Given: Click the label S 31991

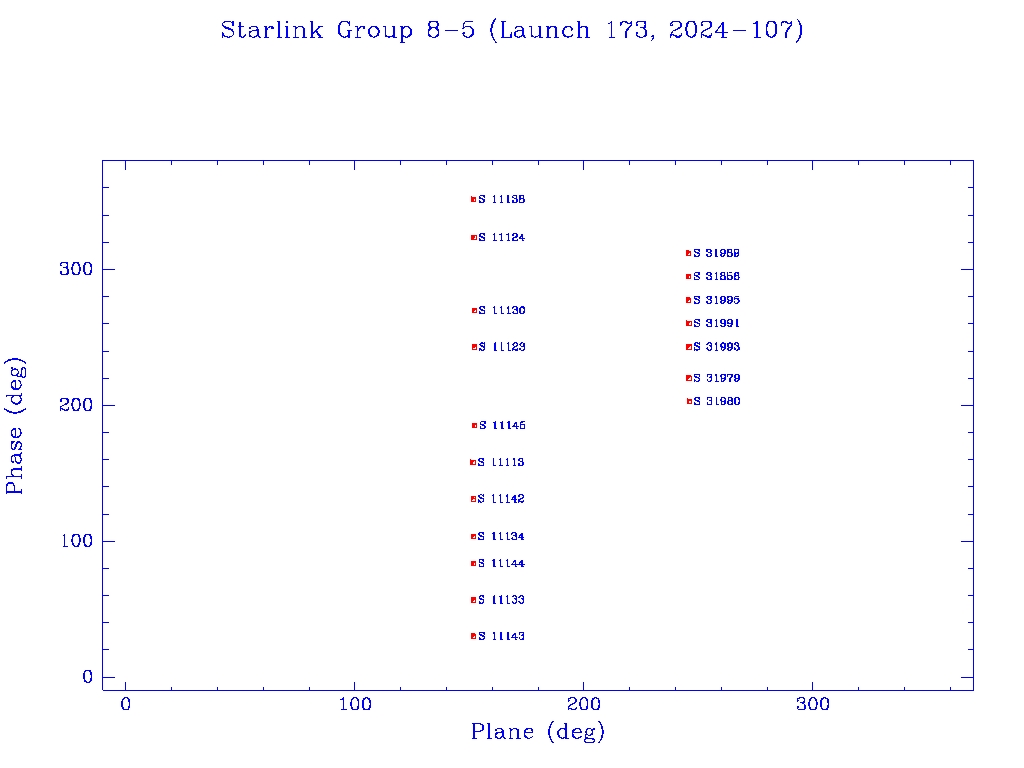Looking at the screenshot, I should 716,323.
